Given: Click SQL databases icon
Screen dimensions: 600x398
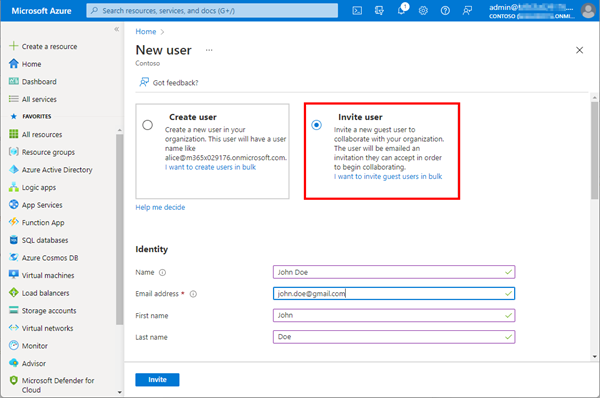Looking at the screenshot, I should tap(13, 240).
